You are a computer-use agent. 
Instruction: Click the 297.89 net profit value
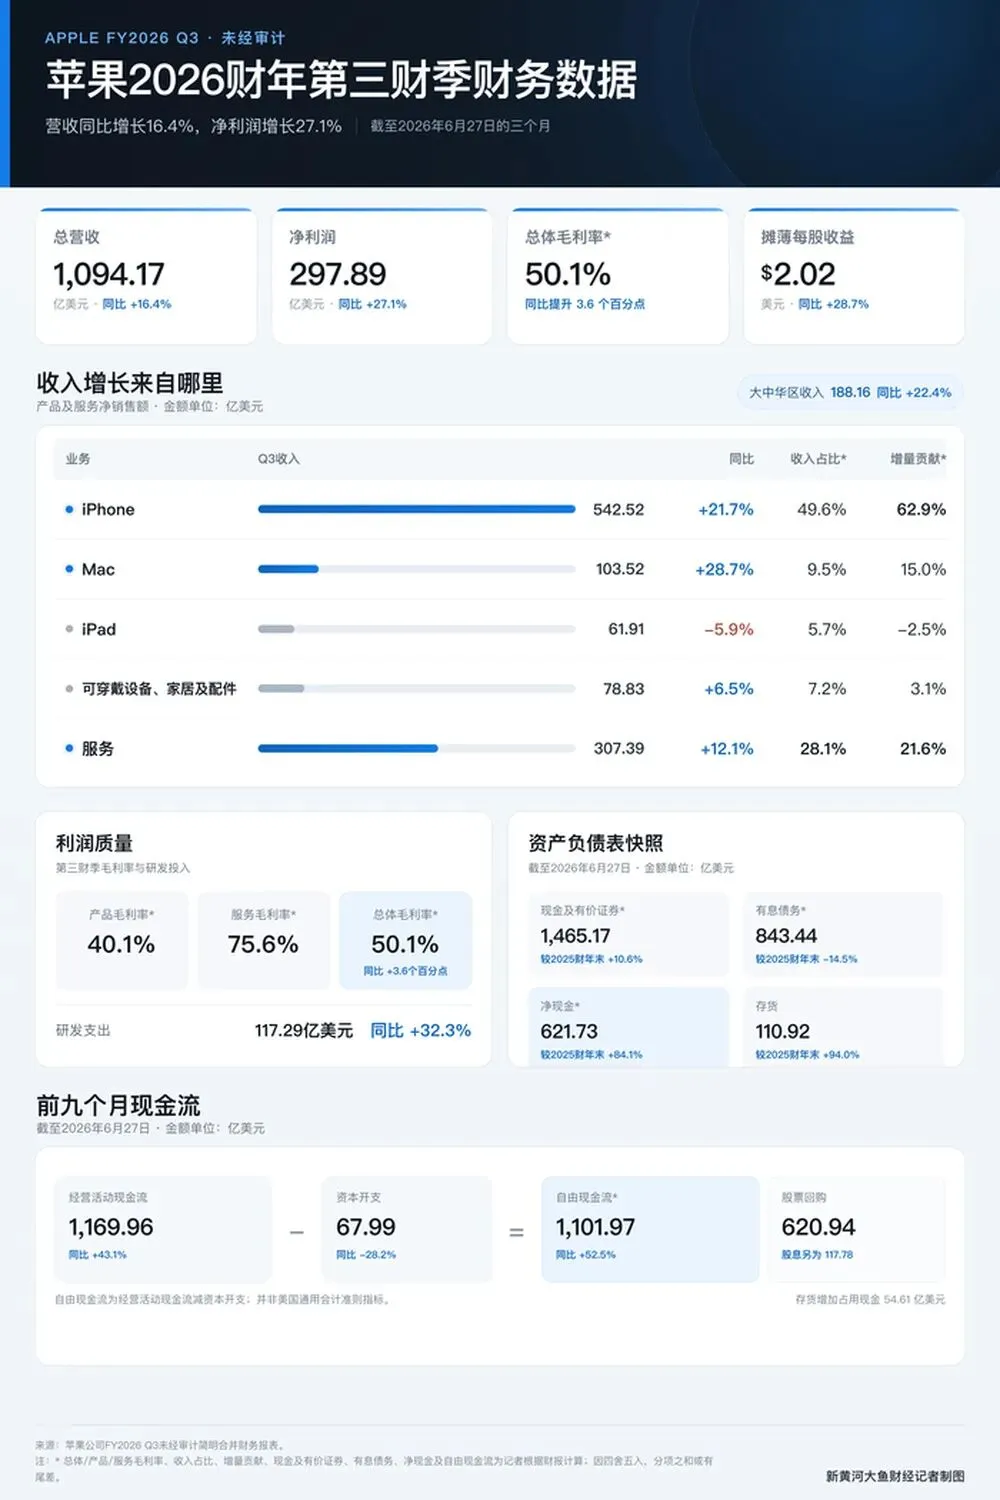(x=338, y=274)
